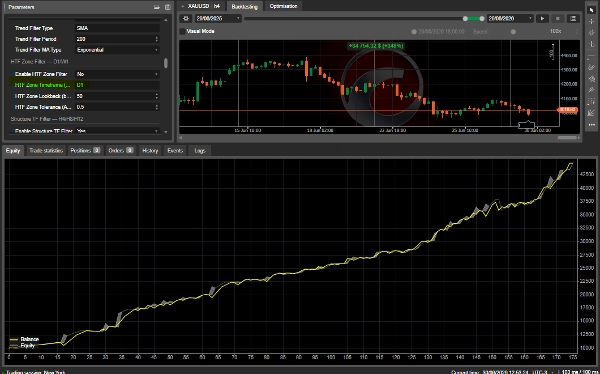
Task: Open the Events tab
Action: coord(175,150)
